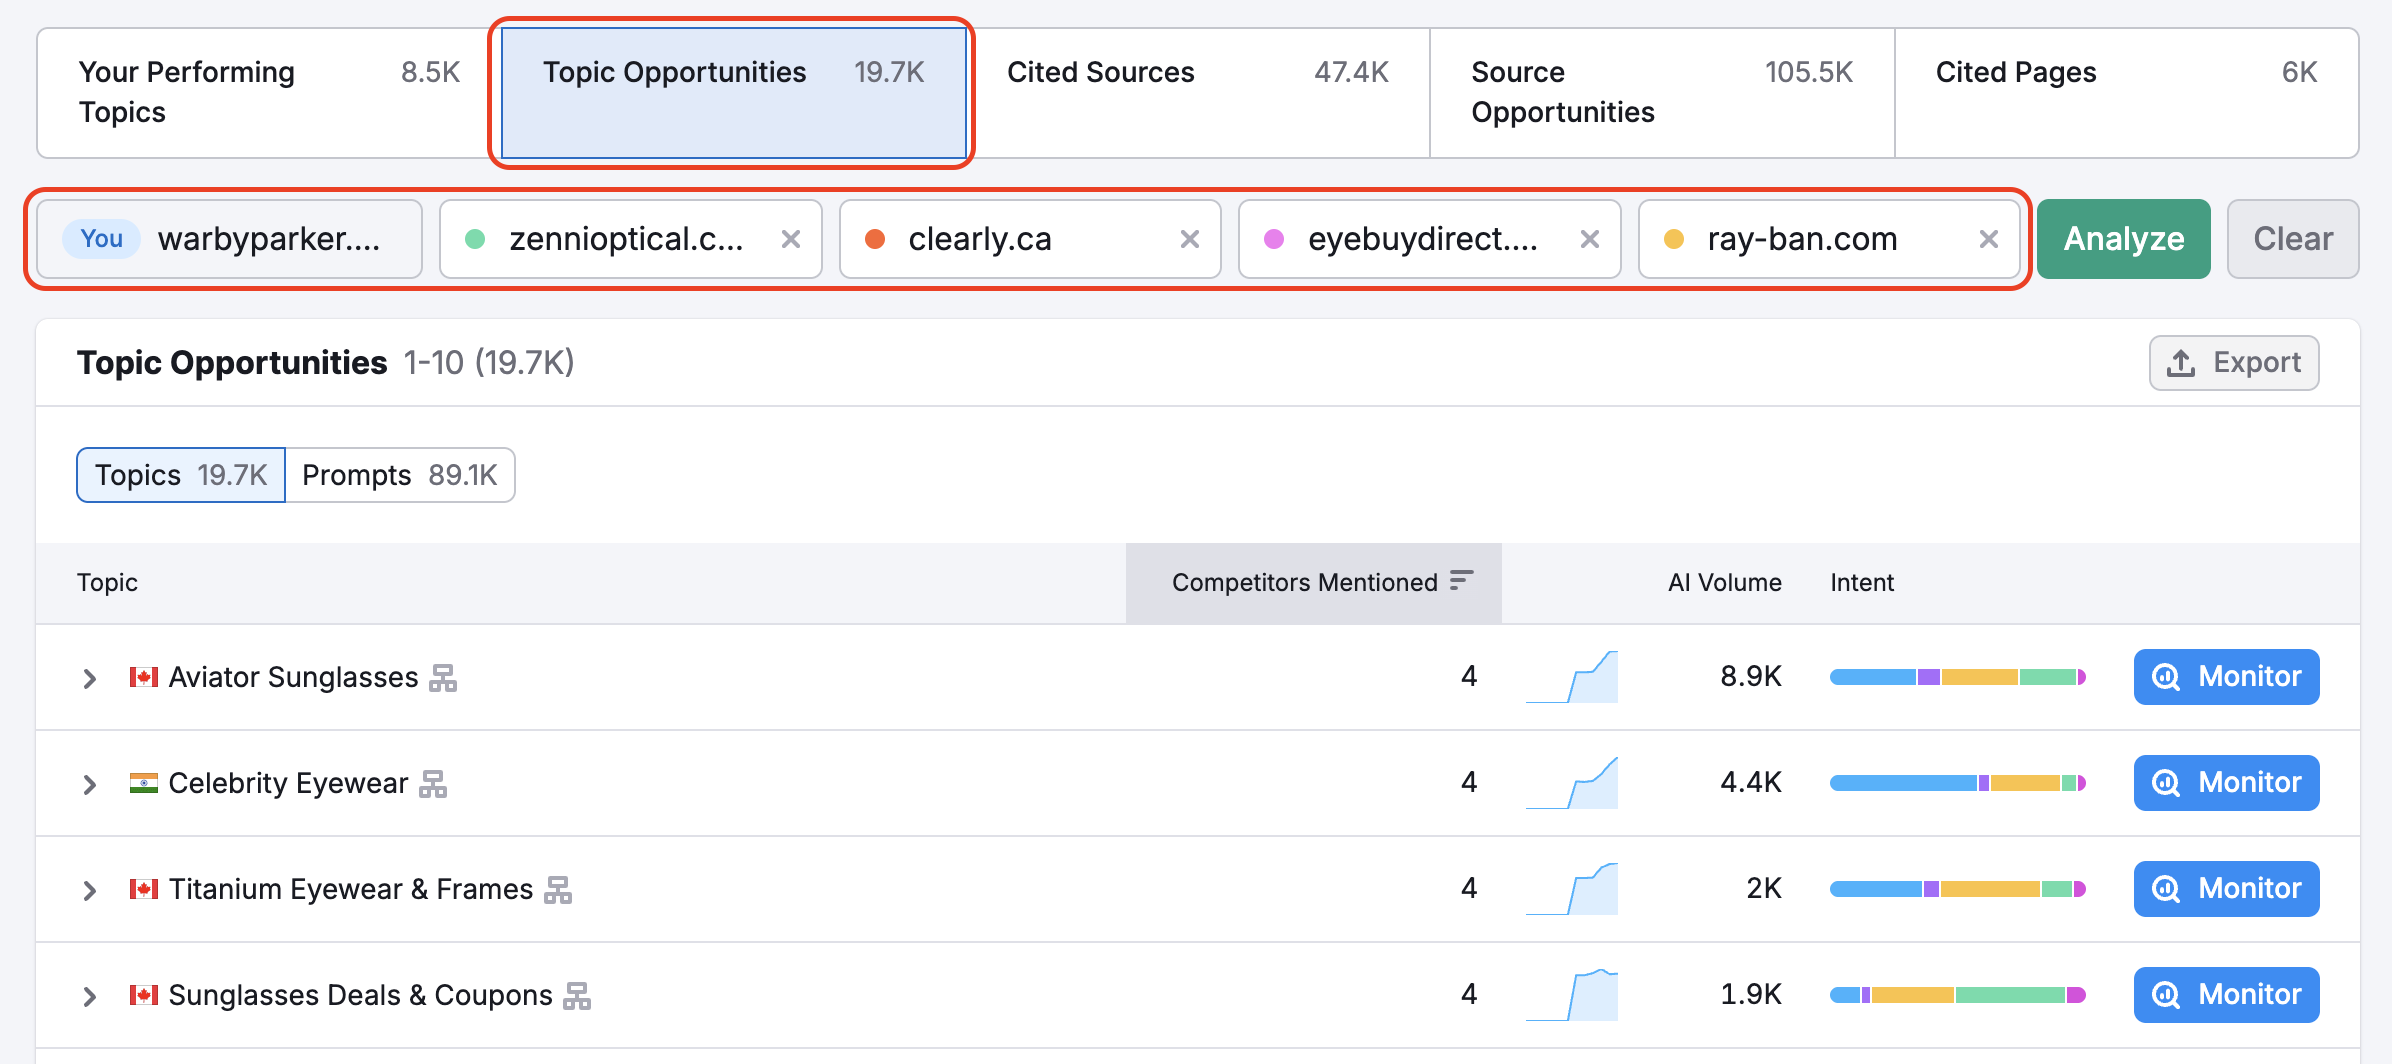Expand the Aviator Sunglasses row
2392x1064 pixels.
click(x=90, y=679)
